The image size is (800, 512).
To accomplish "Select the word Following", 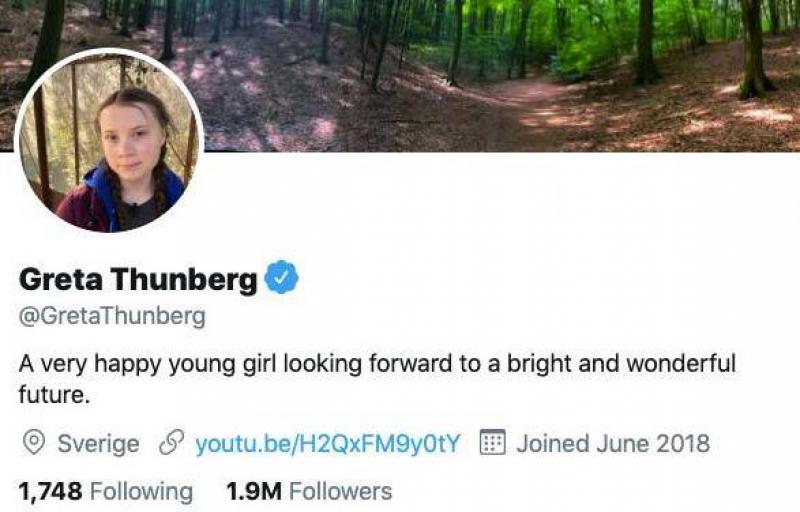I will [x=141, y=491].
